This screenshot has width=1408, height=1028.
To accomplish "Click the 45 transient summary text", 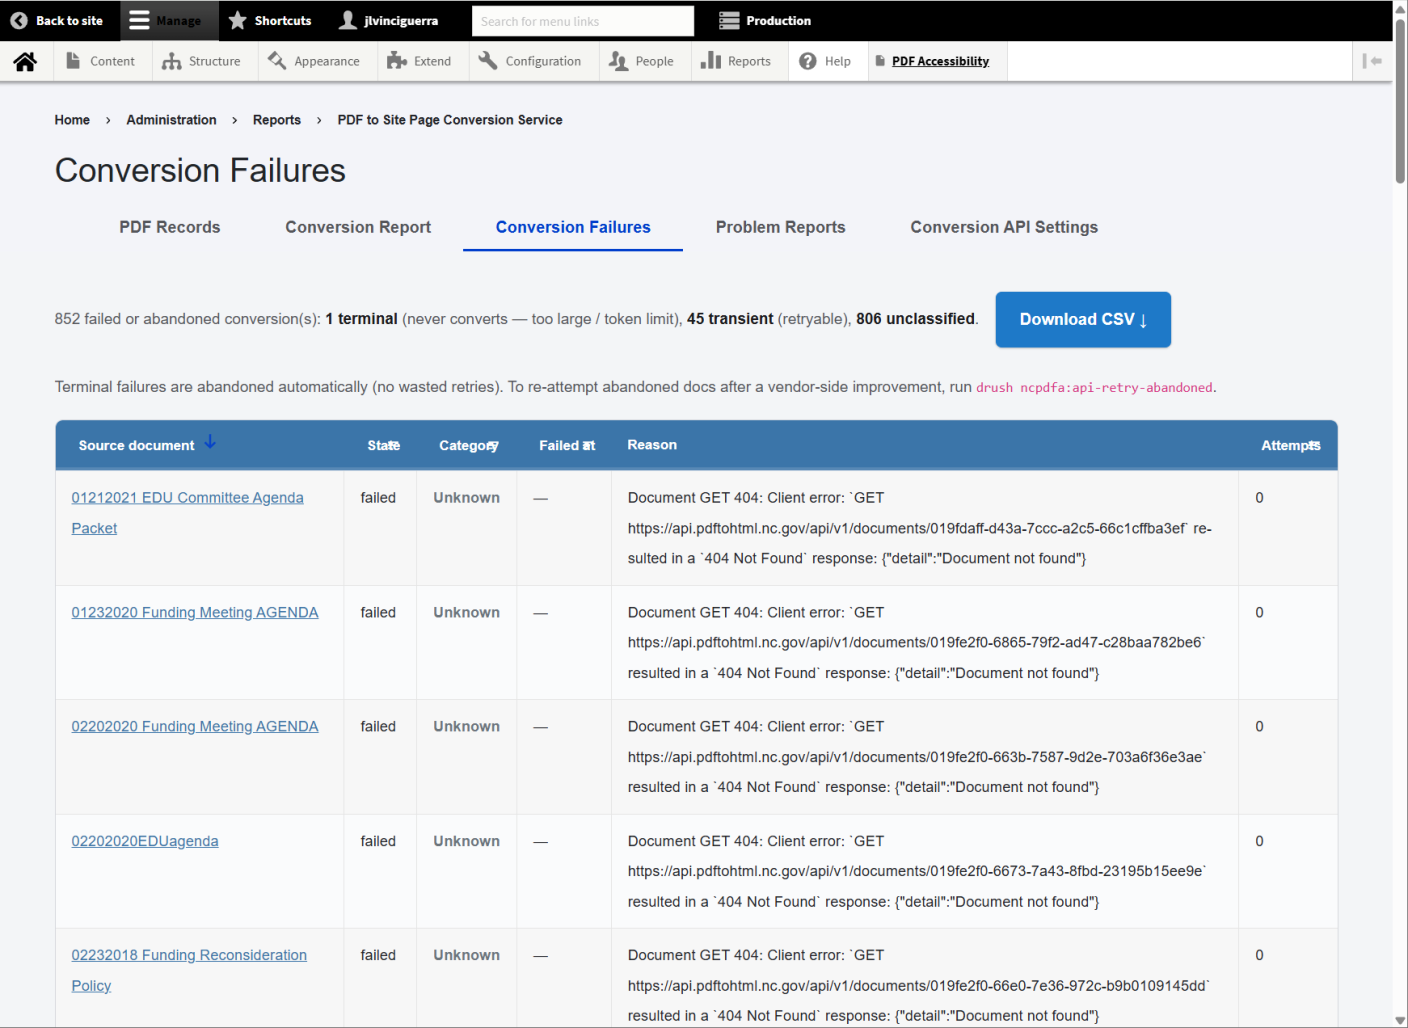I will 730,319.
